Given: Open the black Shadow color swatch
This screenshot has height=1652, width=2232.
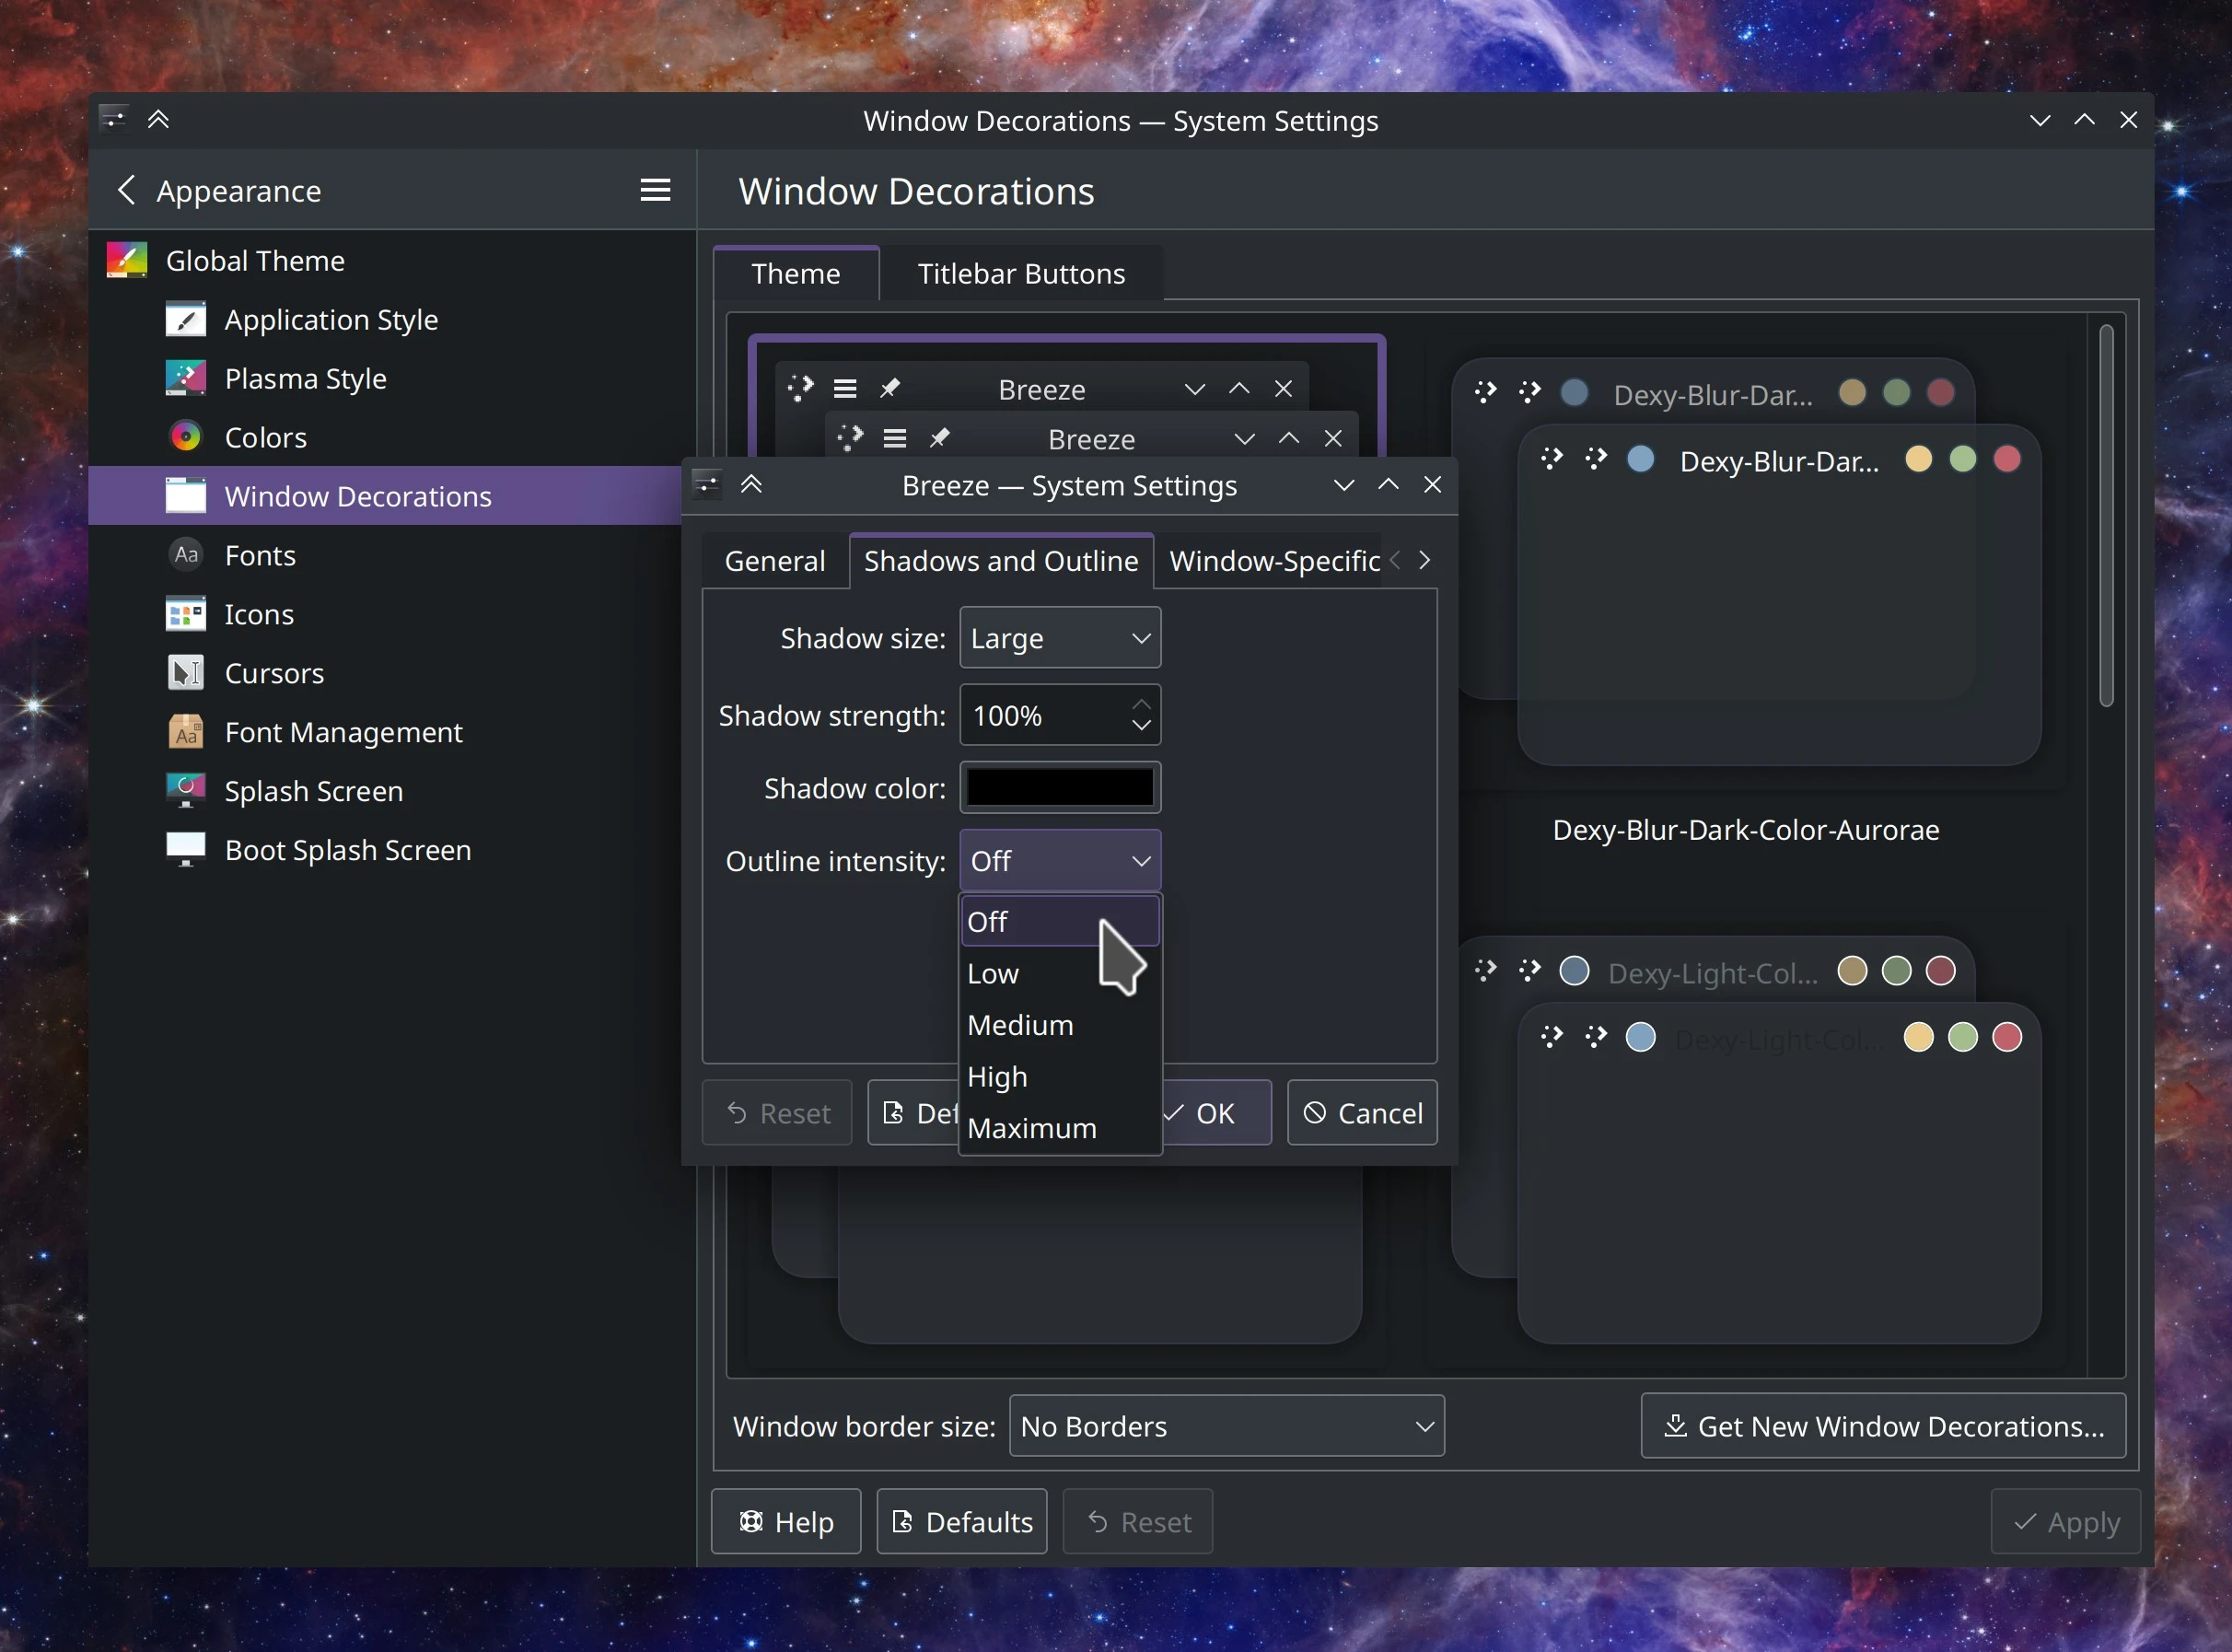Looking at the screenshot, I should 1059,788.
